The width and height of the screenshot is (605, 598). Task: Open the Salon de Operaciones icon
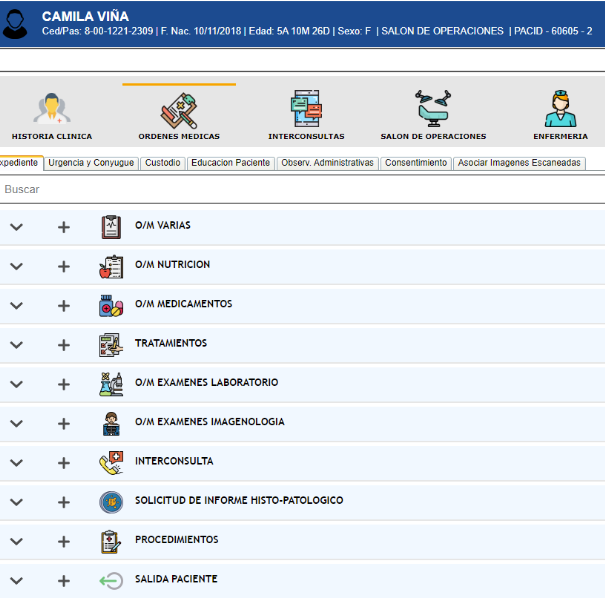433,108
